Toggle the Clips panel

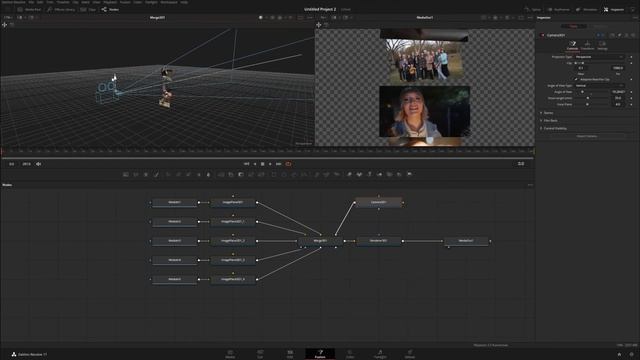[88, 9]
